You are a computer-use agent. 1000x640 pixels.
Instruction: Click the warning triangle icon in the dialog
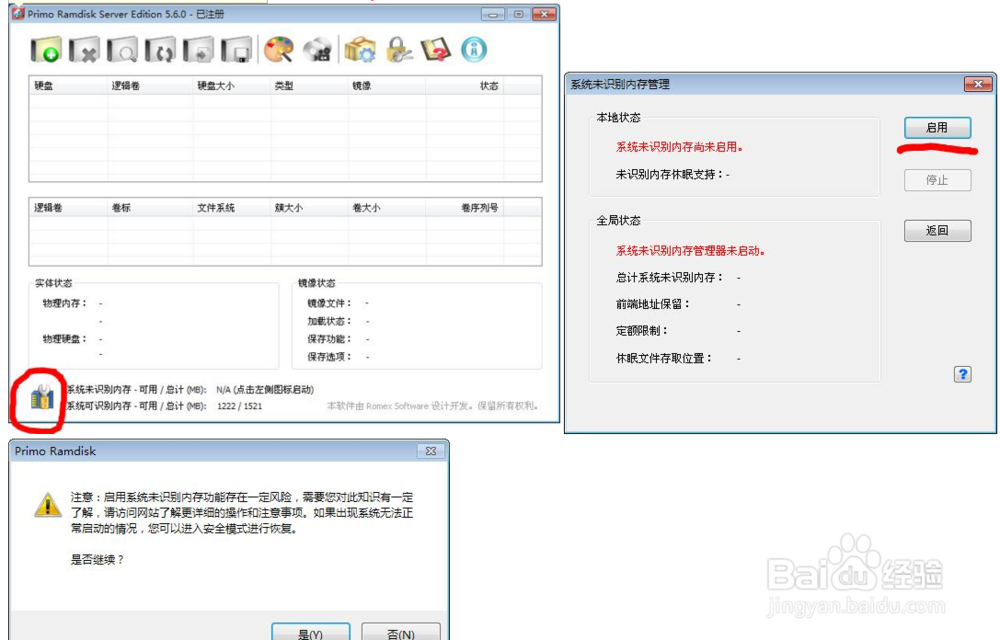(x=48, y=505)
